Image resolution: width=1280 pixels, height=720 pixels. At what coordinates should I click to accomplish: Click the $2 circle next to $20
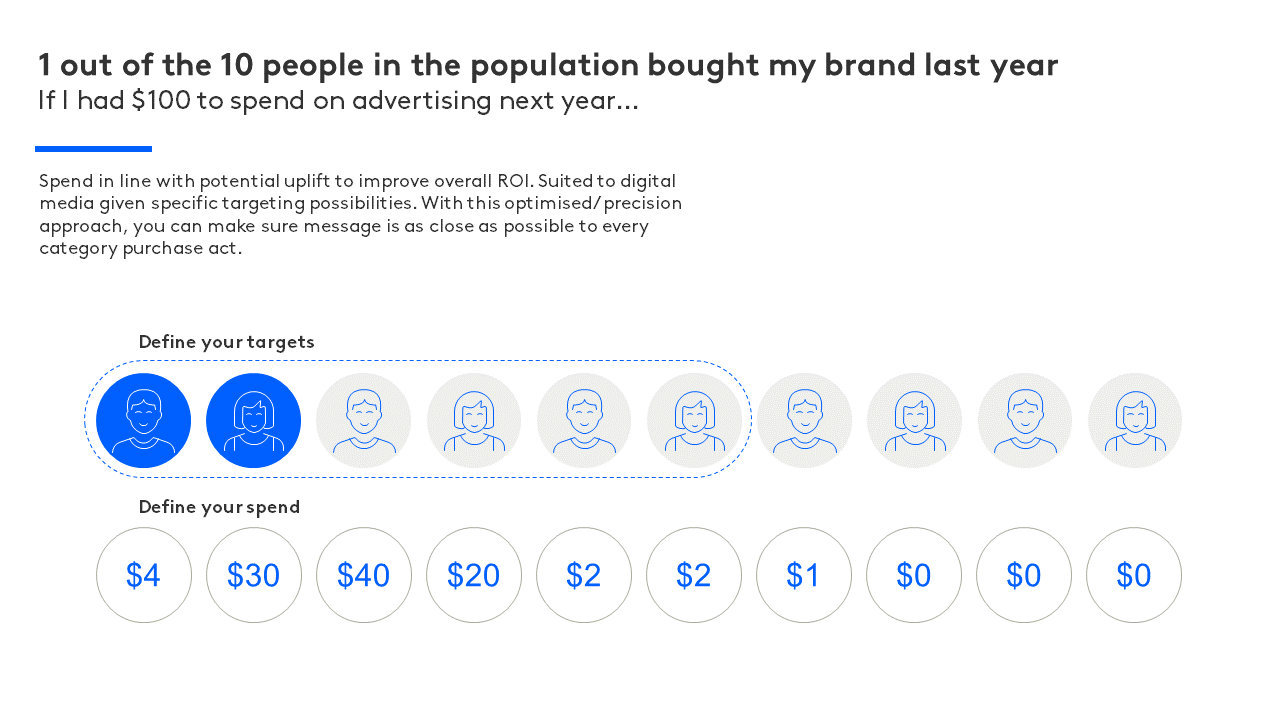584,575
